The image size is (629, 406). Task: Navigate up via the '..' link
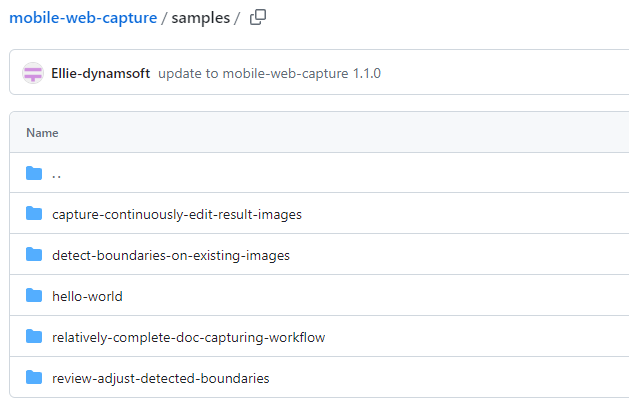[57, 174]
